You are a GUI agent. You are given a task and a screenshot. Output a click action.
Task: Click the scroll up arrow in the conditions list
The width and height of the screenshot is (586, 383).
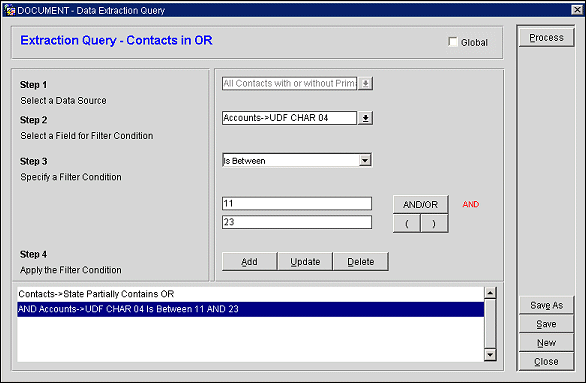(x=490, y=293)
